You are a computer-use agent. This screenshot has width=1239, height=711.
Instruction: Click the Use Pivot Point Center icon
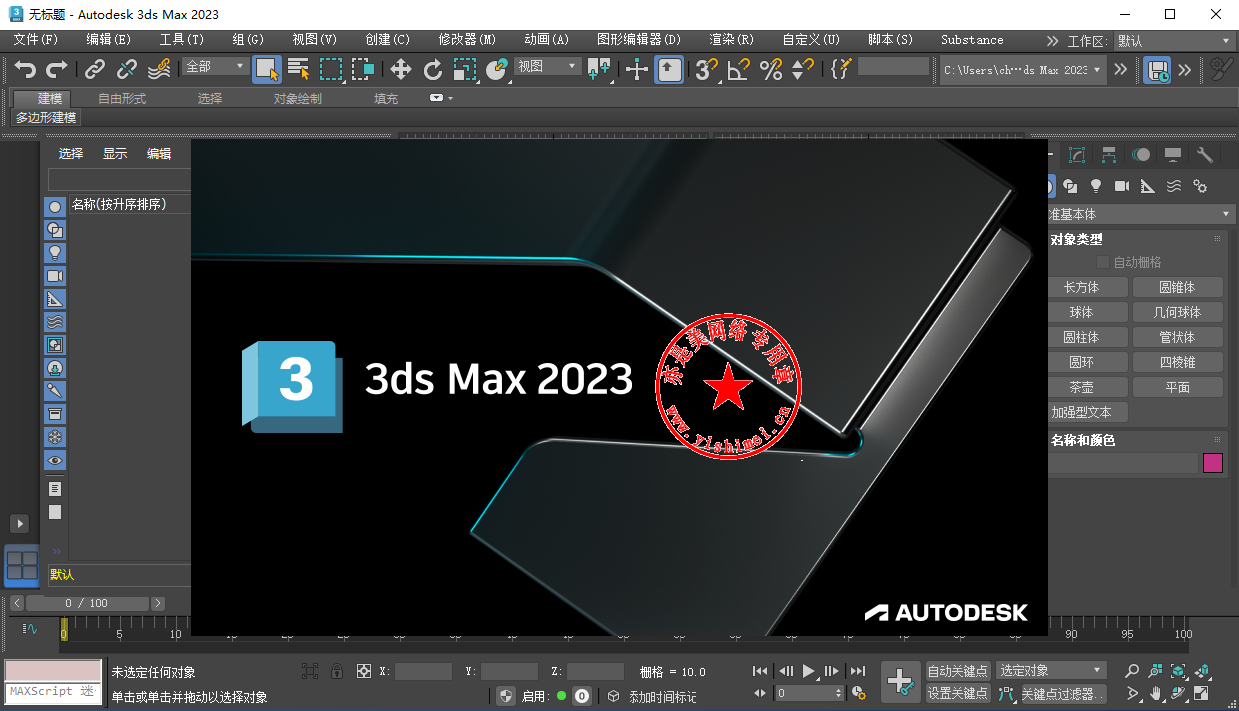599,69
